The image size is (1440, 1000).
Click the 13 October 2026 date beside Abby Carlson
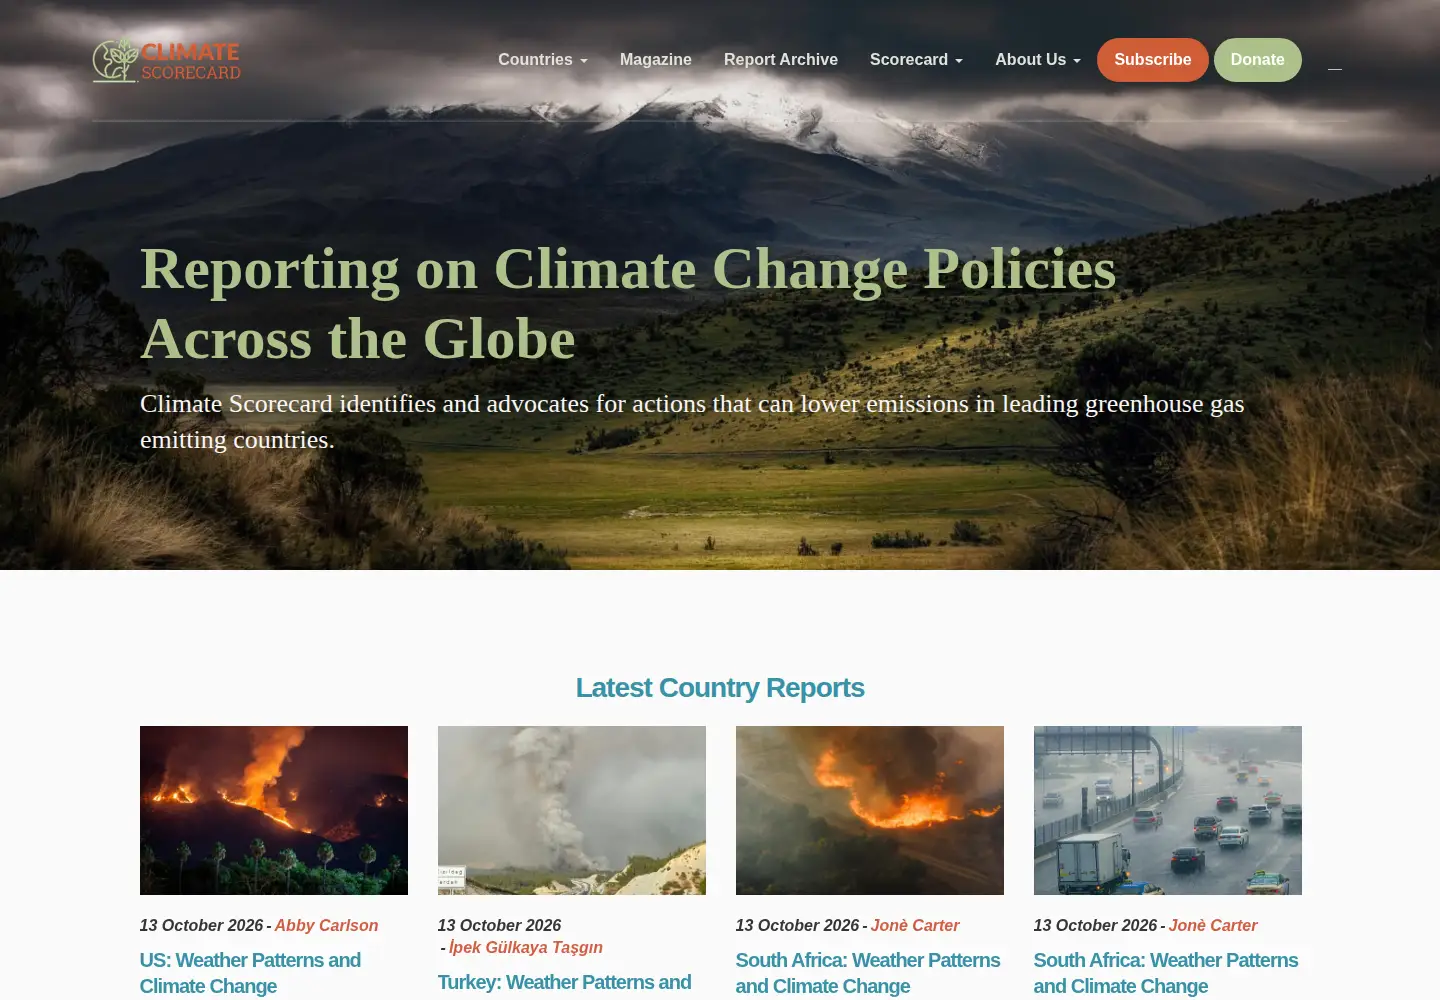click(x=201, y=926)
